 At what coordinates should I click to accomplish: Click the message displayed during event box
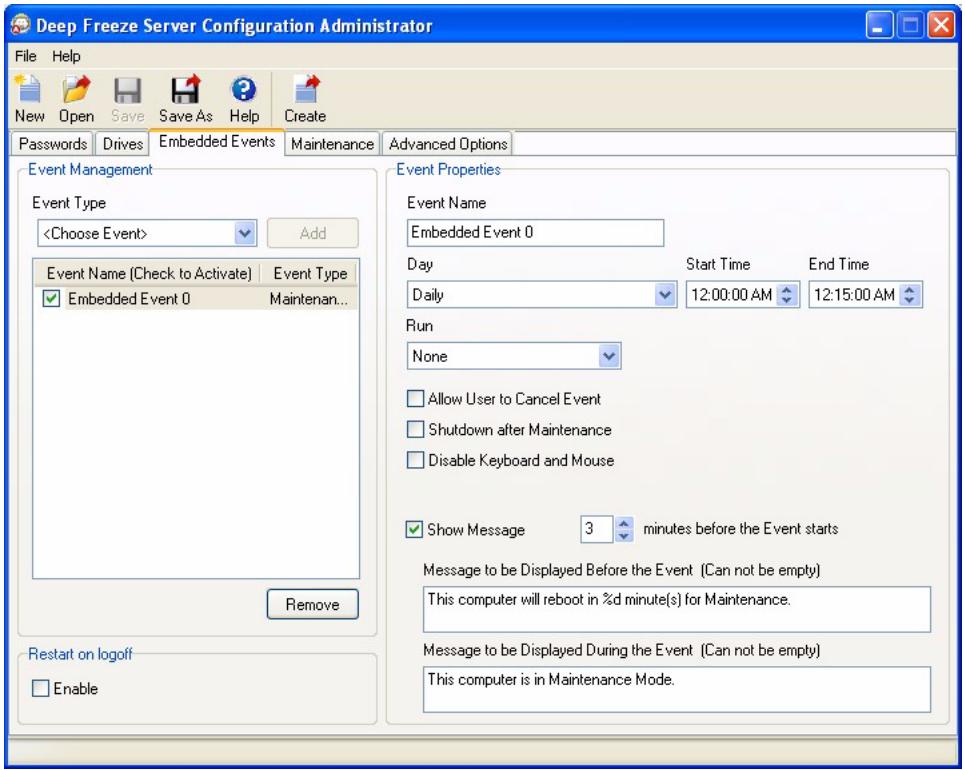(x=677, y=689)
